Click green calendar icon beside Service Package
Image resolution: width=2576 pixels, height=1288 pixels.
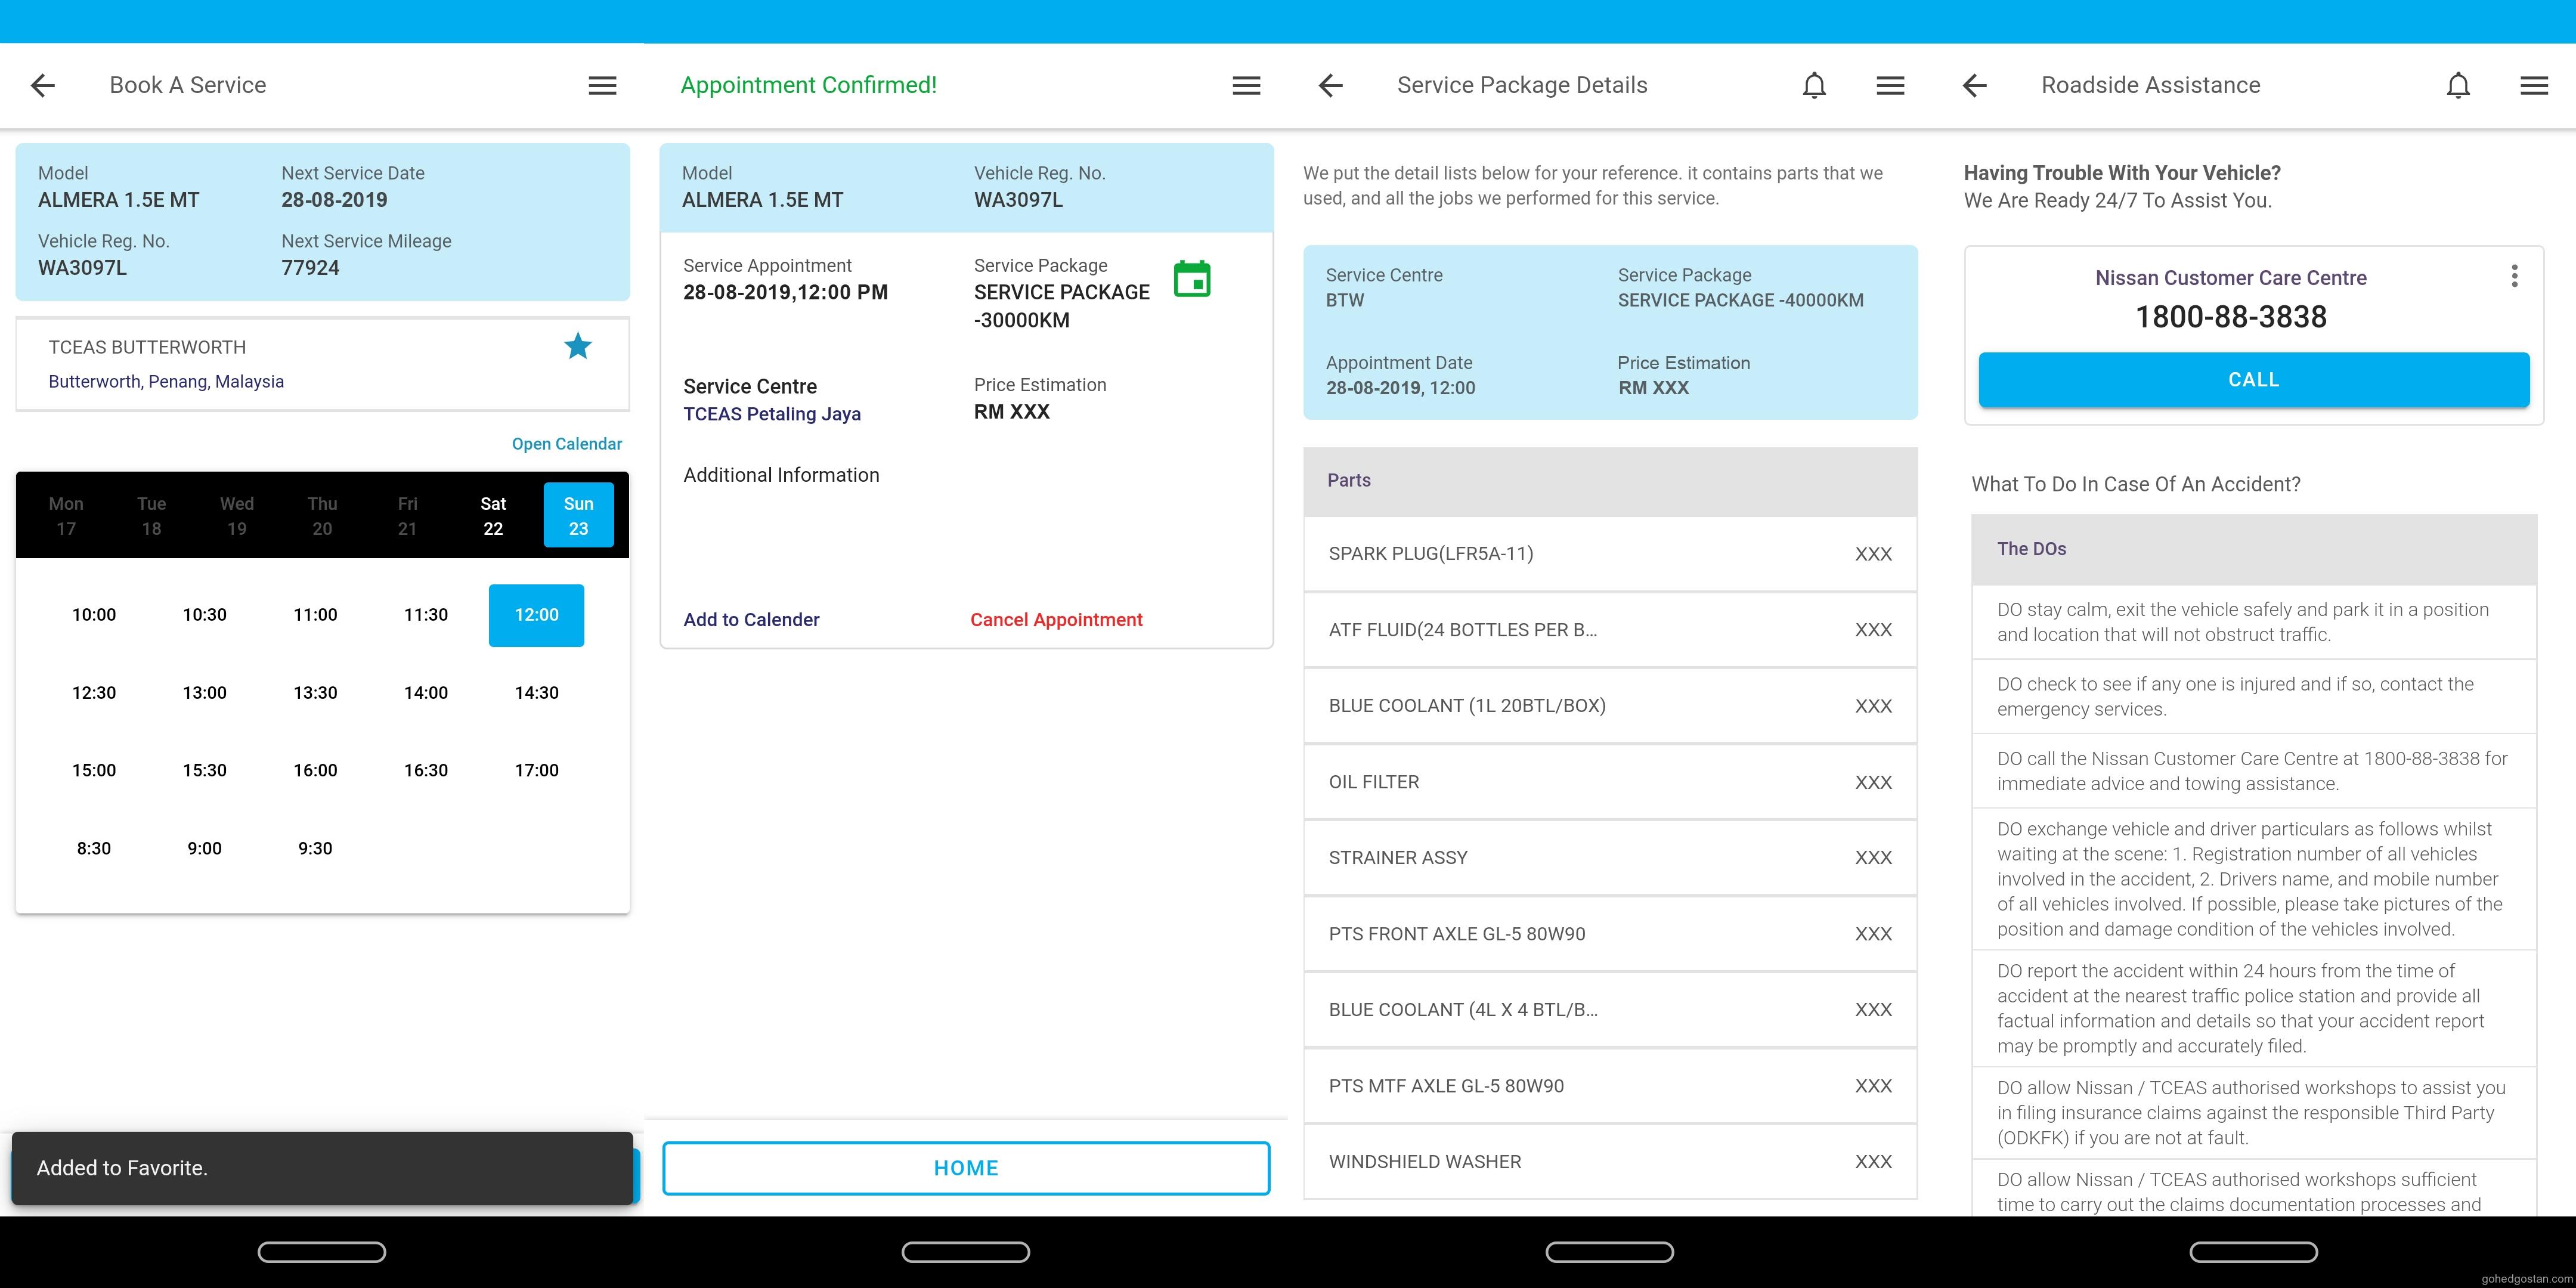[x=1191, y=279]
